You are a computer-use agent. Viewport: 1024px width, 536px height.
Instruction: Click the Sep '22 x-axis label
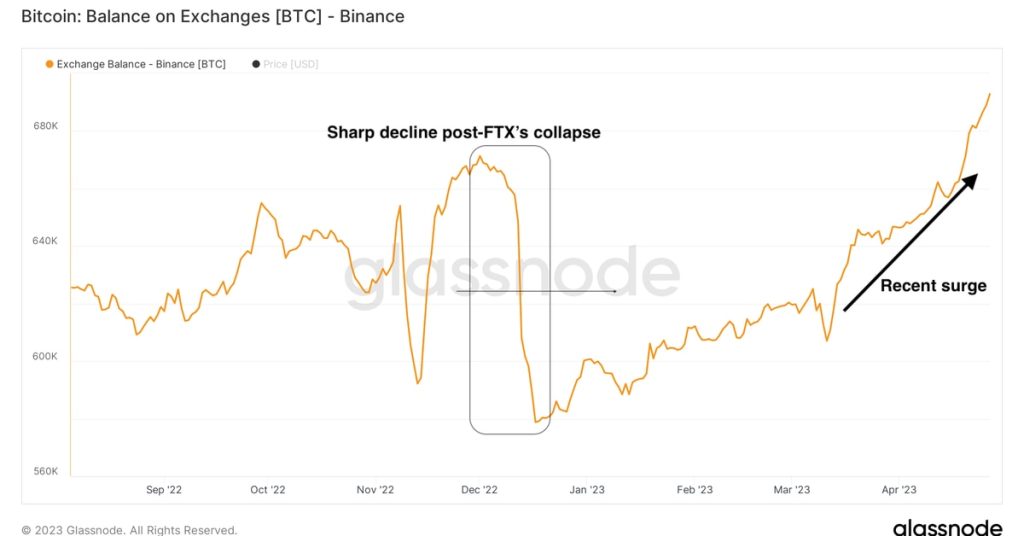pos(162,490)
